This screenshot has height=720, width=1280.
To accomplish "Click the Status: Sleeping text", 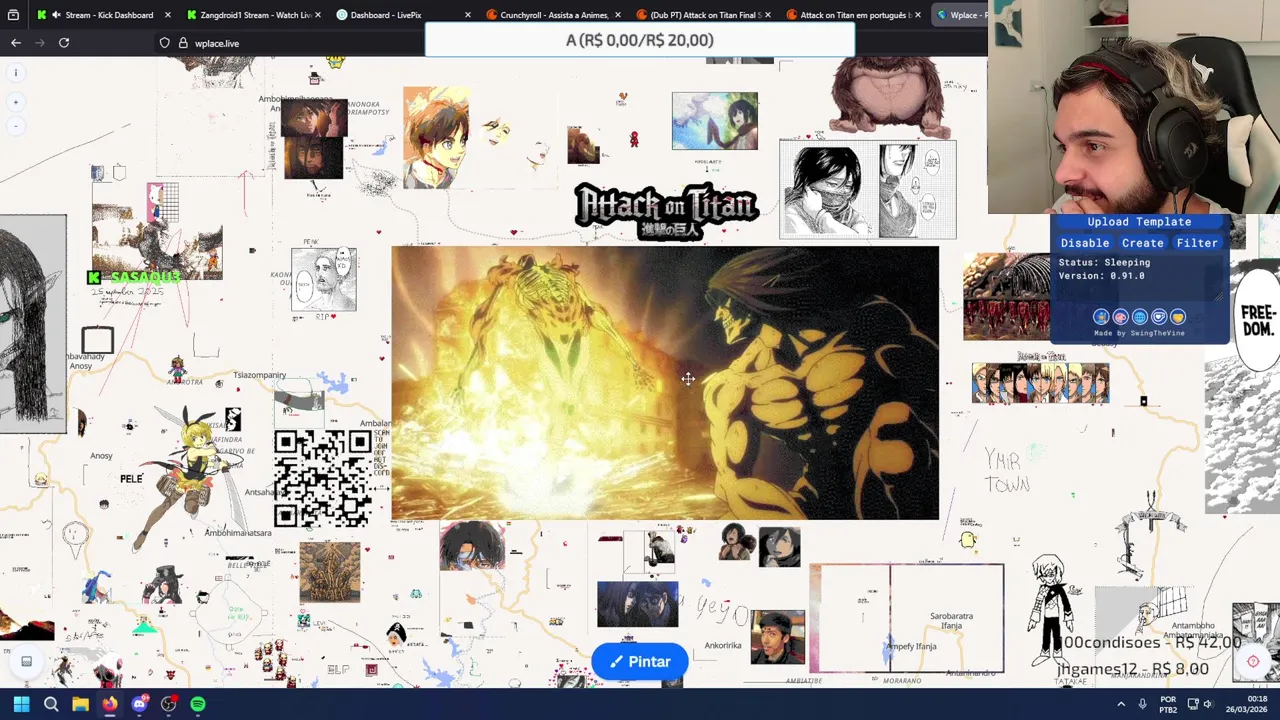I will (1104, 262).
